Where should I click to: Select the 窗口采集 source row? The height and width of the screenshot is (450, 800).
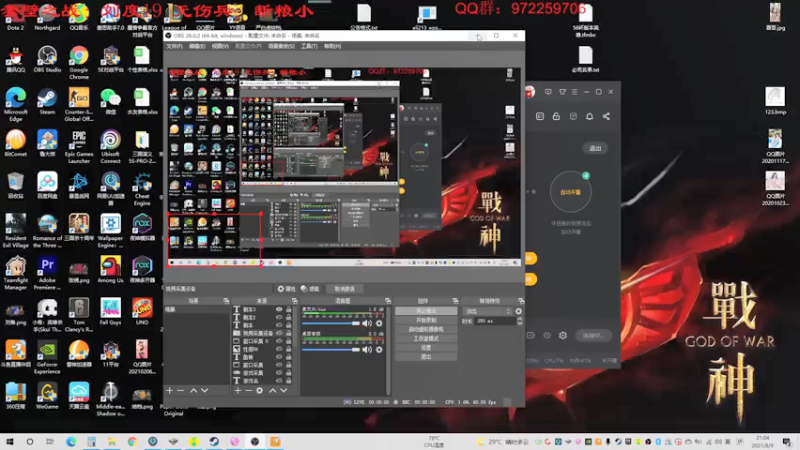pyautogui.click(x=263, y=365)
